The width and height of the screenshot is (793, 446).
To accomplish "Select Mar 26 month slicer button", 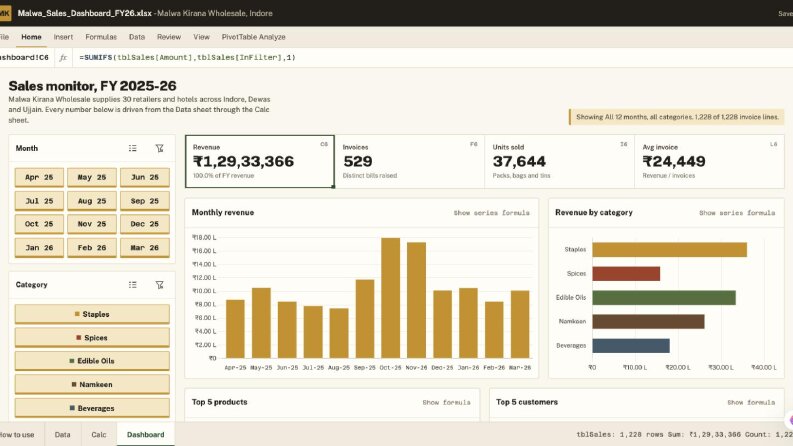I will [145, 248].
